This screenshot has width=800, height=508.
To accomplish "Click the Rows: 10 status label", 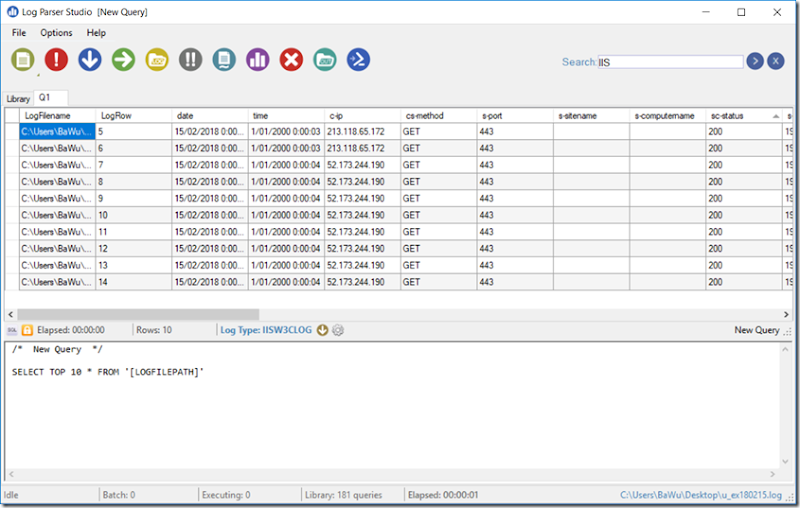I will click(x=154, y=330).
